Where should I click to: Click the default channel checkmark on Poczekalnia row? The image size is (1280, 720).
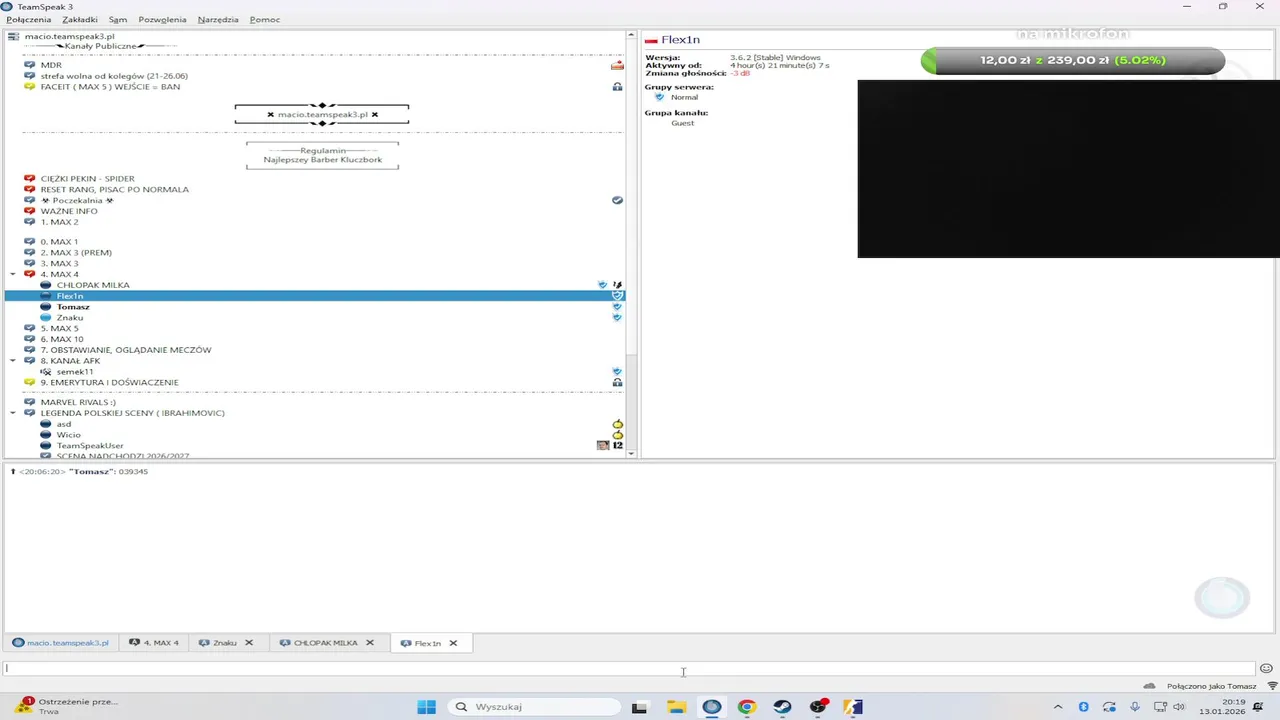tap(617, 200)
